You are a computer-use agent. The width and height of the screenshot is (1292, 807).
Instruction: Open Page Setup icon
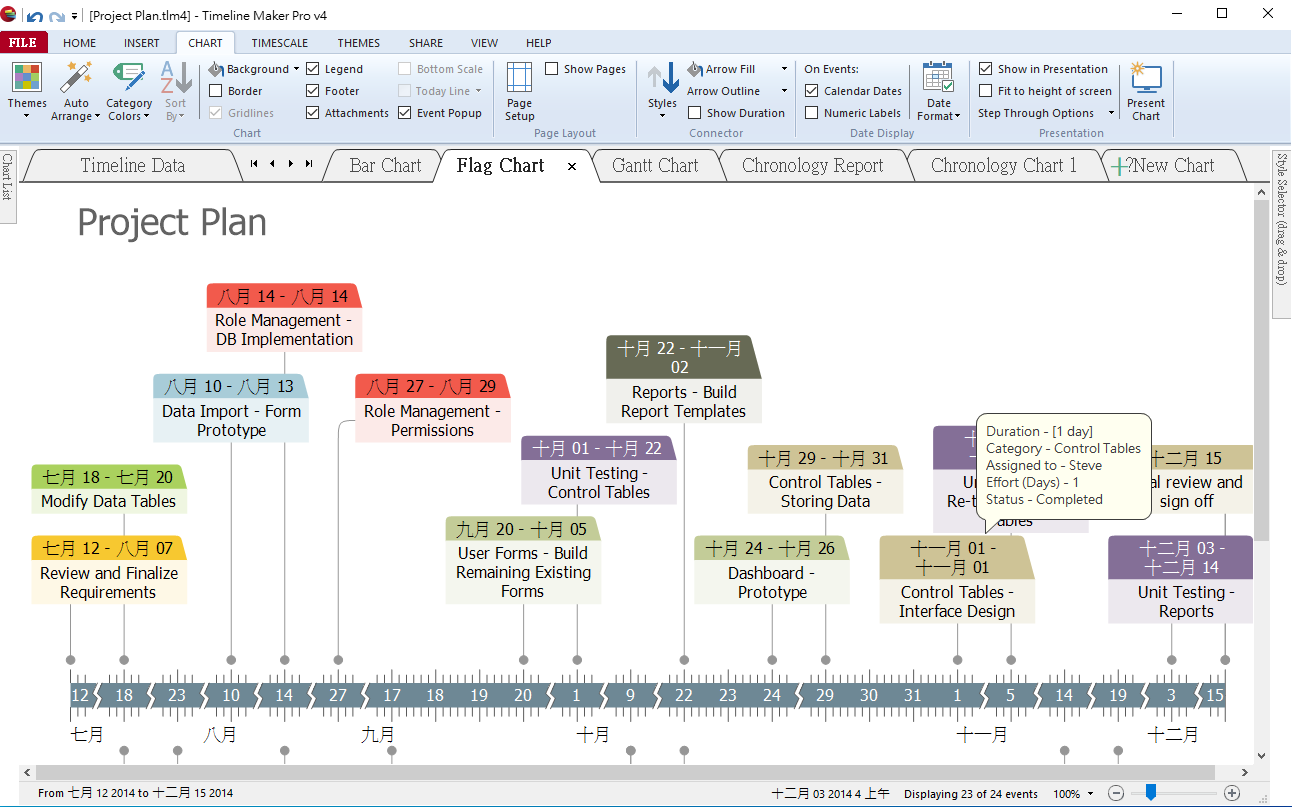coord(519,78)
